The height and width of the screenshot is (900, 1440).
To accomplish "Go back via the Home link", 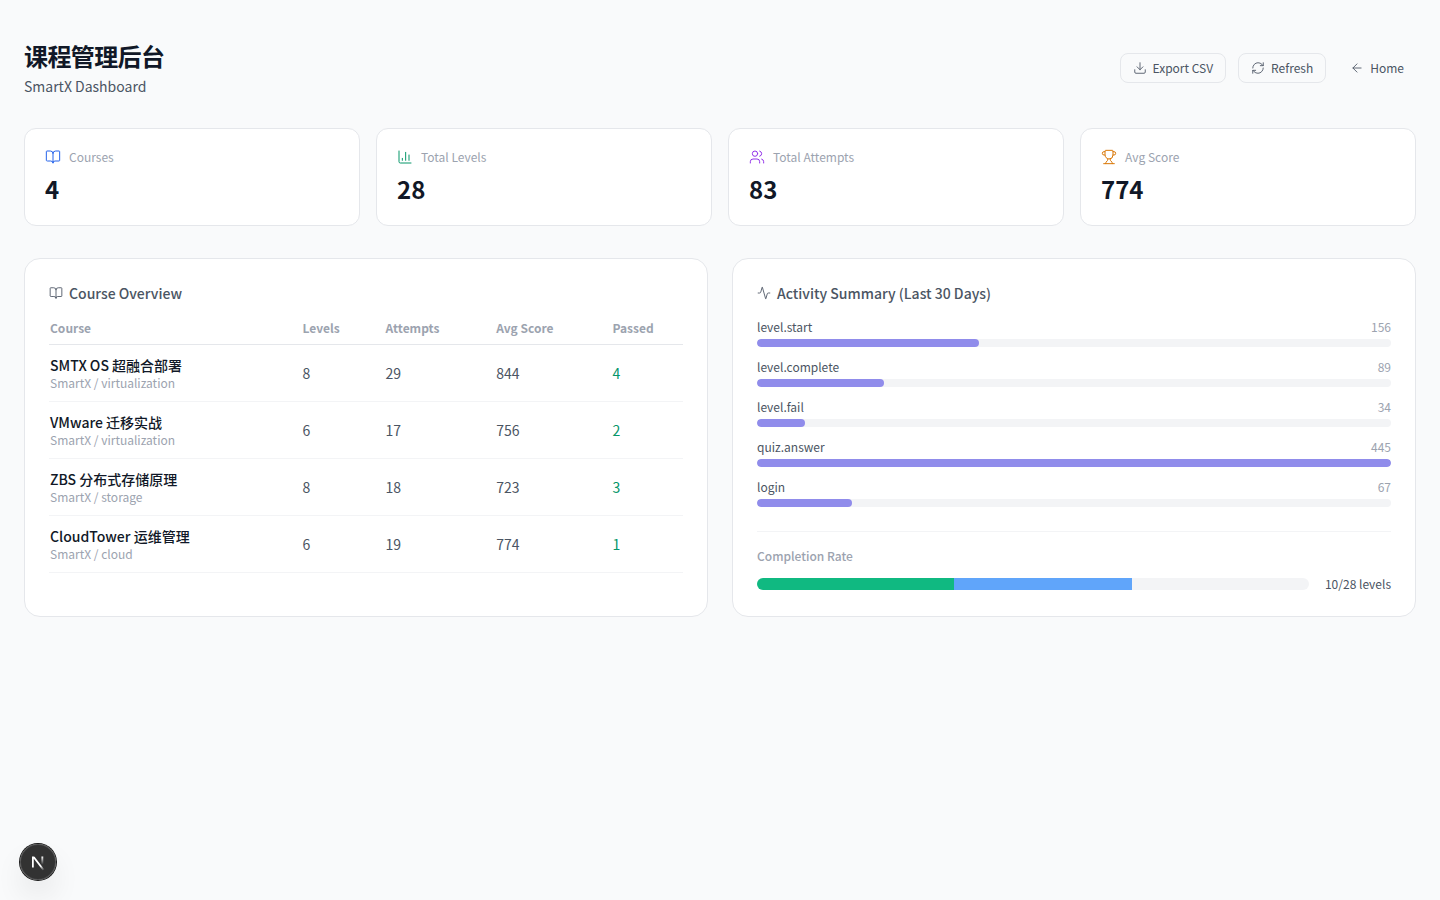I will click(x=1377, y=68).
